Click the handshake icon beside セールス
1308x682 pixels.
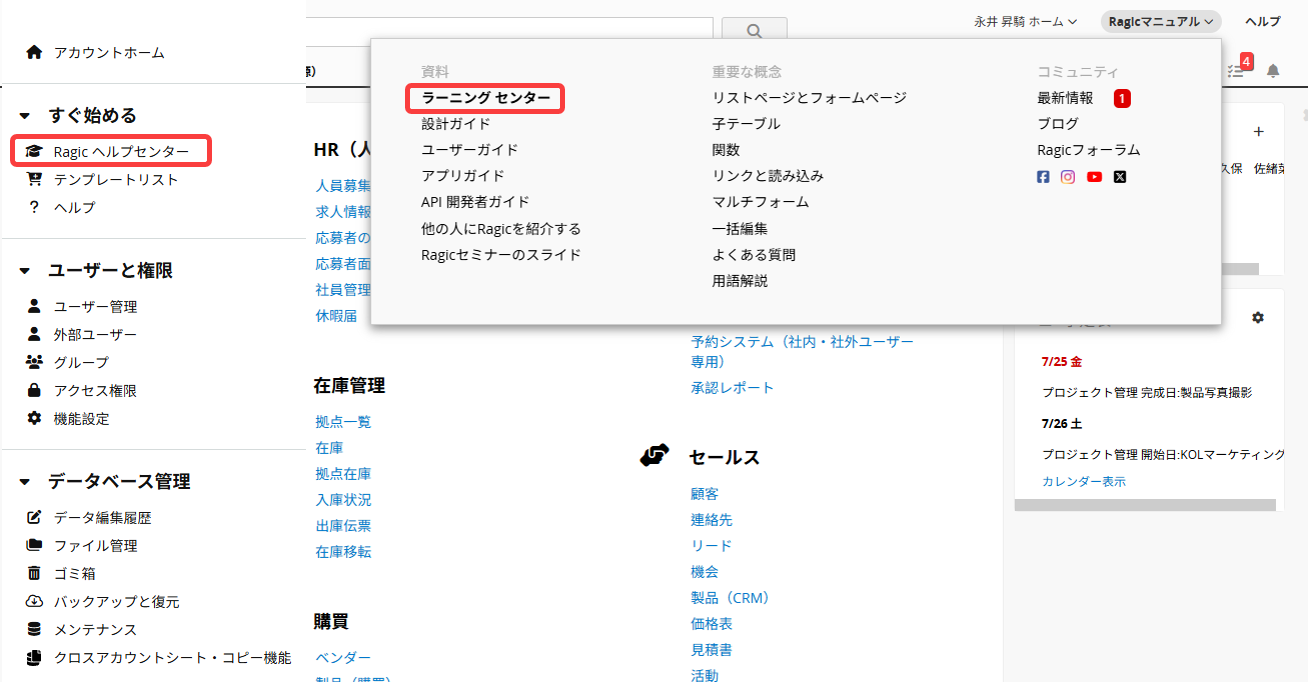(x=654, y=455)
